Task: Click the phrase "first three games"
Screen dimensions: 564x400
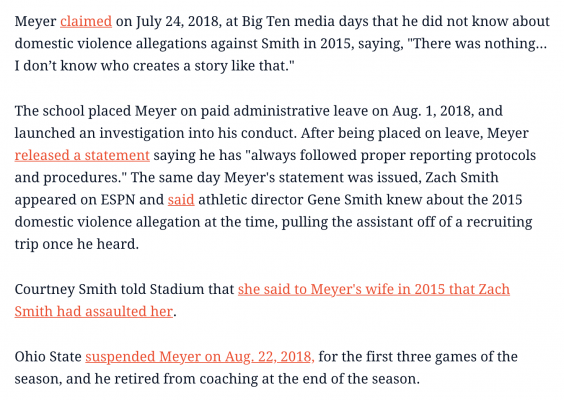Action: 415,357
